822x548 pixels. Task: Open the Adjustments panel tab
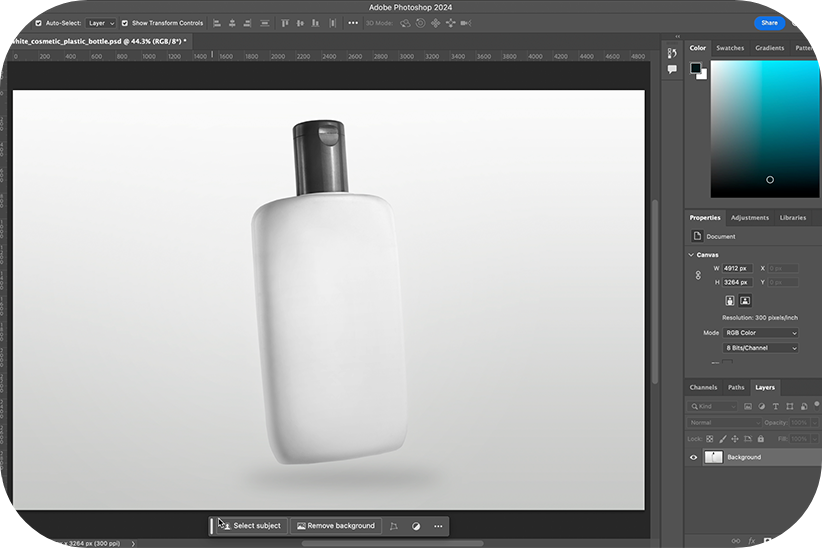[x=750, y=217]
